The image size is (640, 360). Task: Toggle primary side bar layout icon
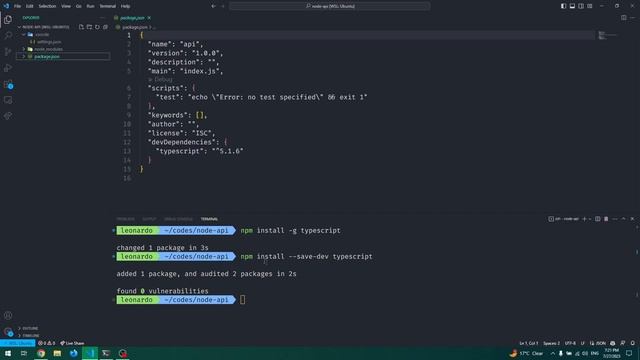(x=563, y=6)
